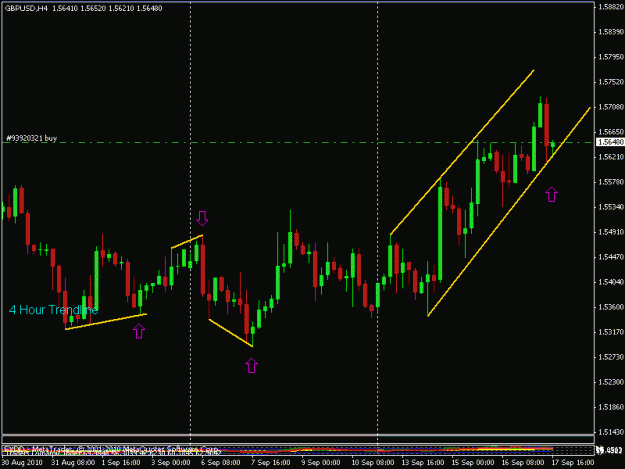Screen dimensions: 625x469
Task: Click the 1.56210 price axis label
Action: (x=611, y=157)
